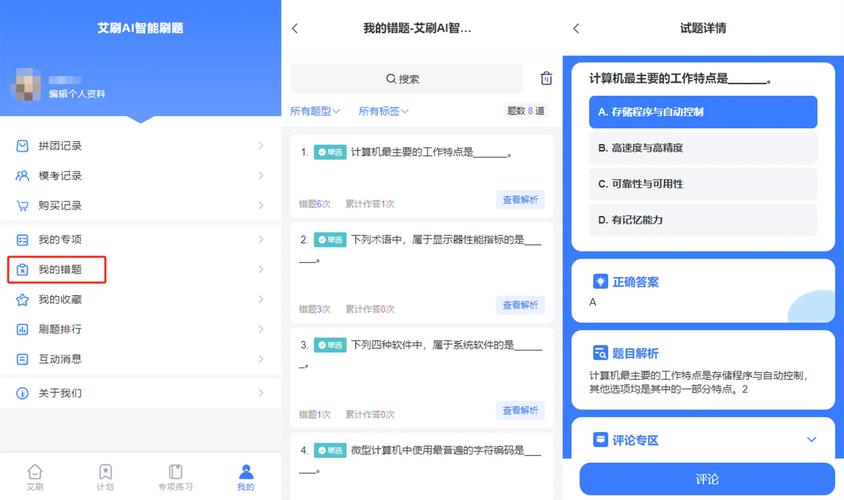Open 刷题排行 chart icon
This screenshot has width=844, height=500.
pos(22,329)
